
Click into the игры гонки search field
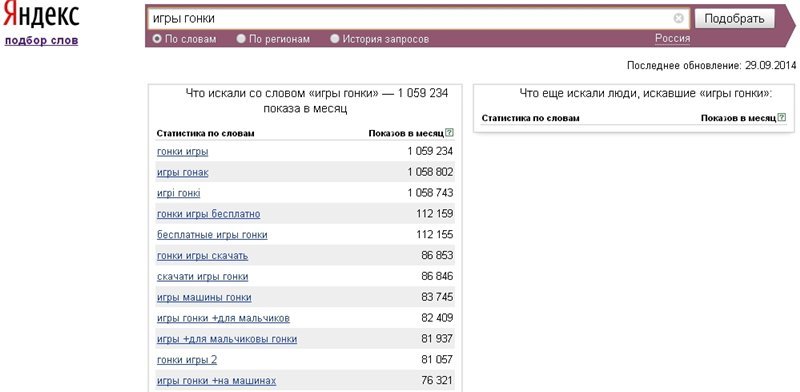click(411, 19)
